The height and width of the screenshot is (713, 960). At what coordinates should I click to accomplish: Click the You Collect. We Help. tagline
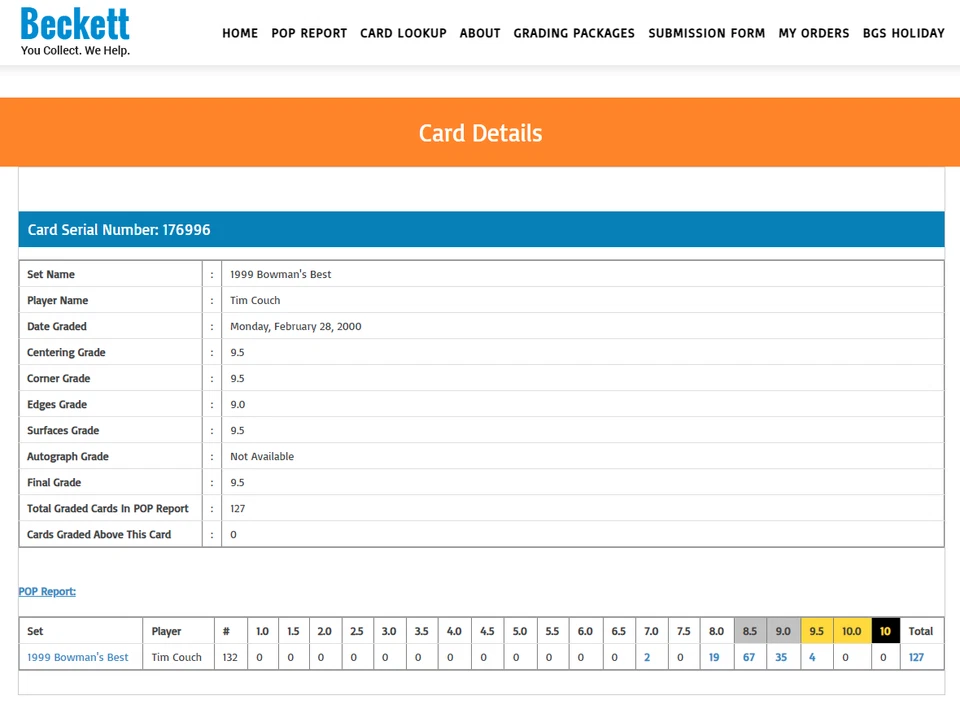(x=75, y=51)
